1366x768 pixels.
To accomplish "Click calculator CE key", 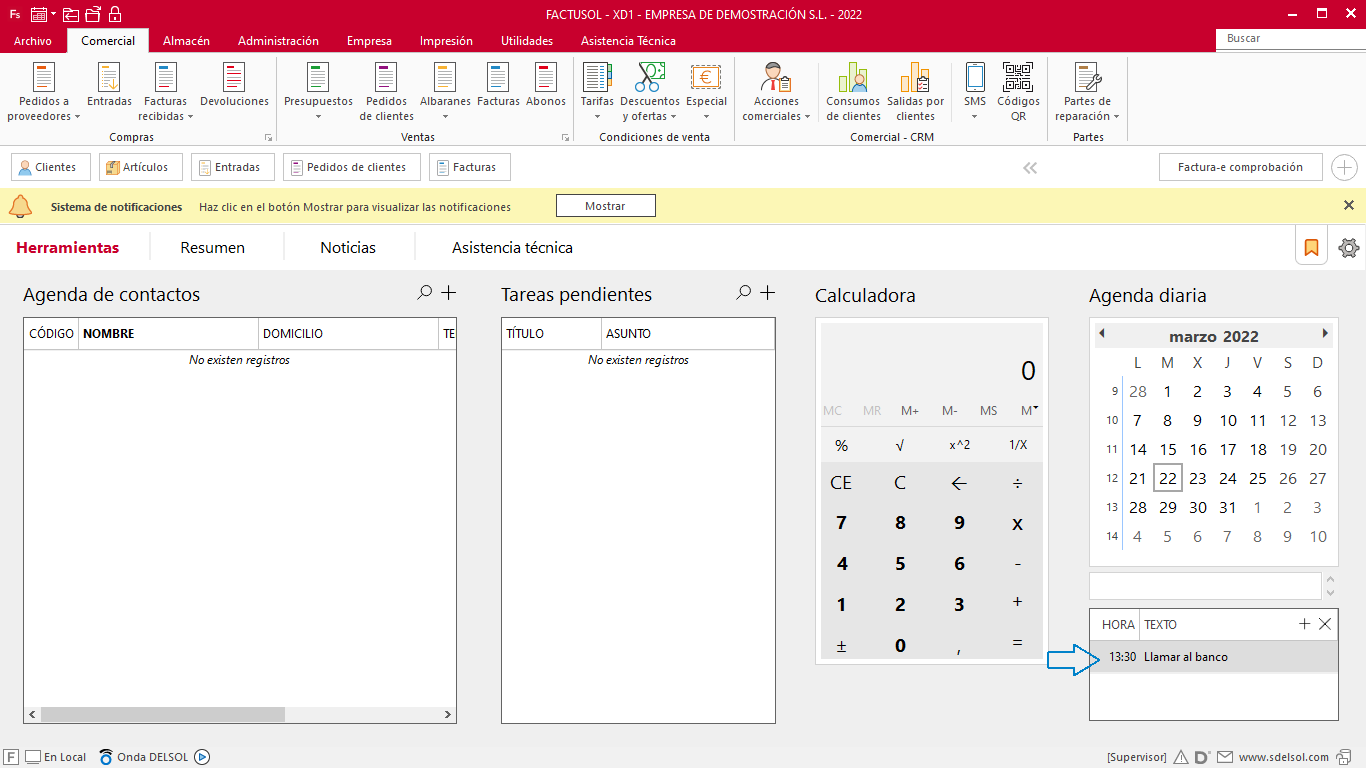I will (841, 483).
